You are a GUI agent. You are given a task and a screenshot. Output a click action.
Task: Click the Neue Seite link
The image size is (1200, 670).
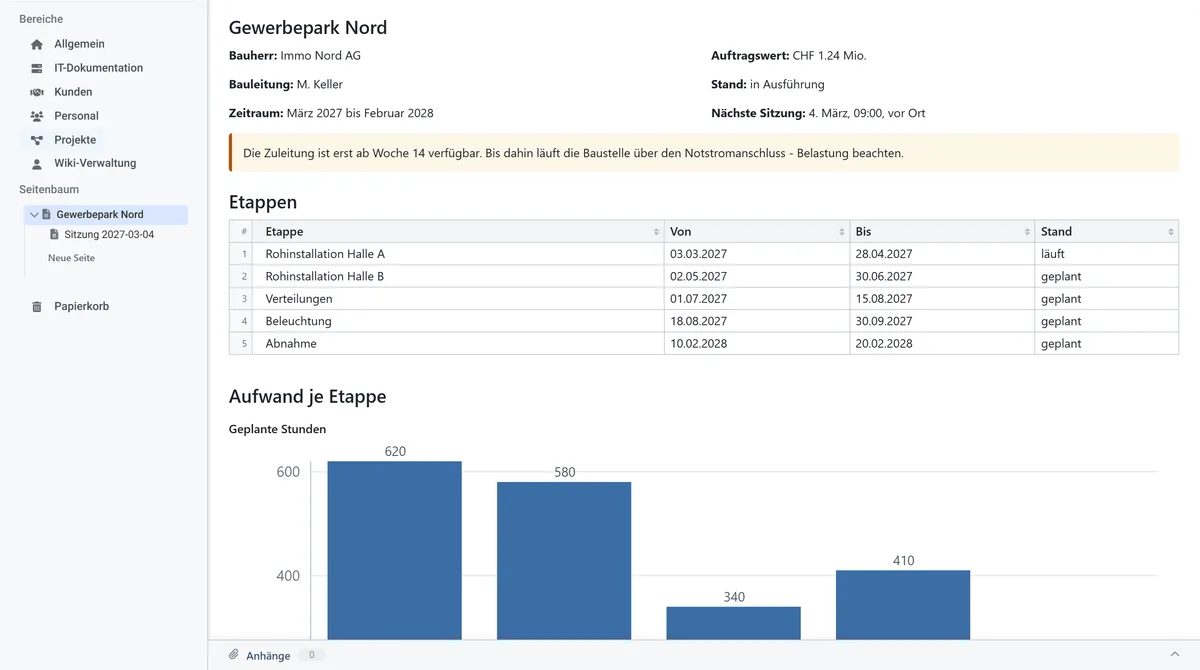(71, 258)
